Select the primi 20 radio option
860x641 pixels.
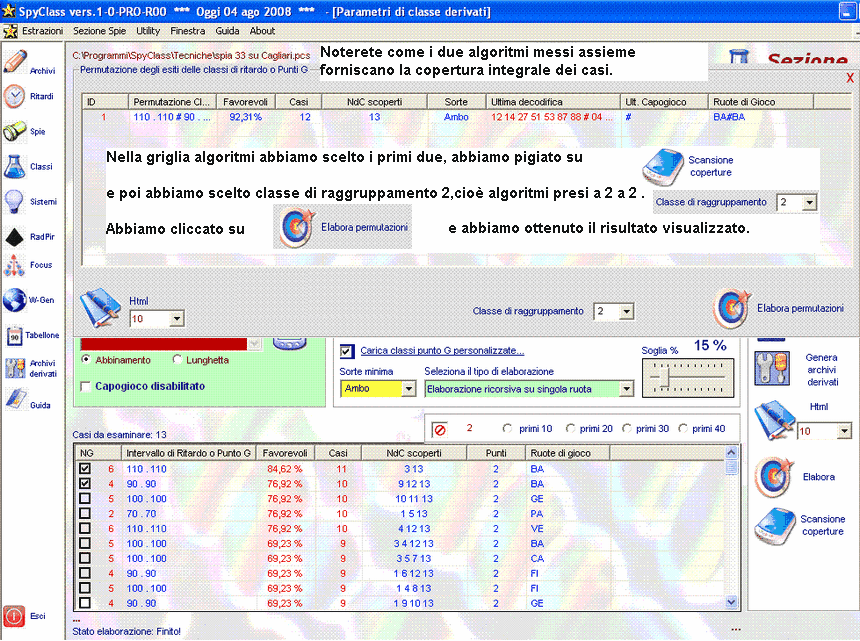point(570,428)
